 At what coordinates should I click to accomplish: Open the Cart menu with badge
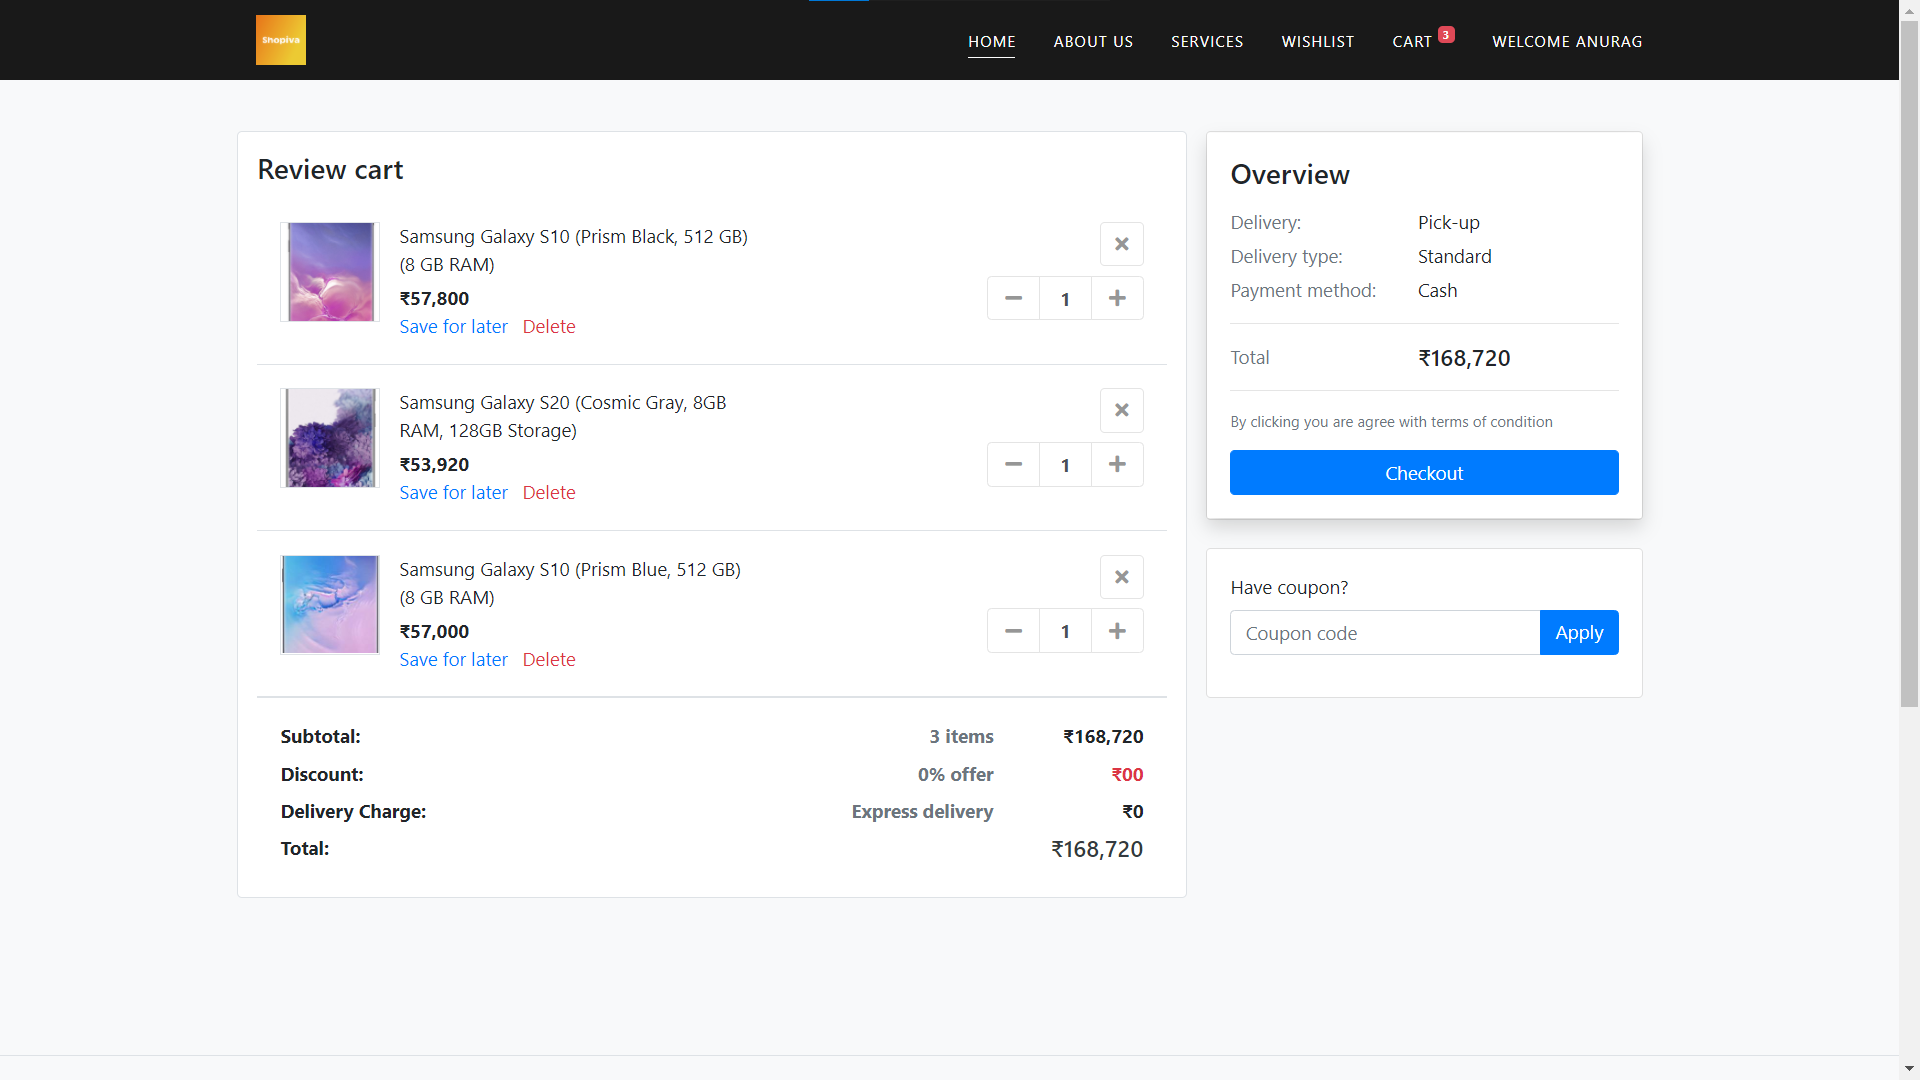(x=1411, y=41)
